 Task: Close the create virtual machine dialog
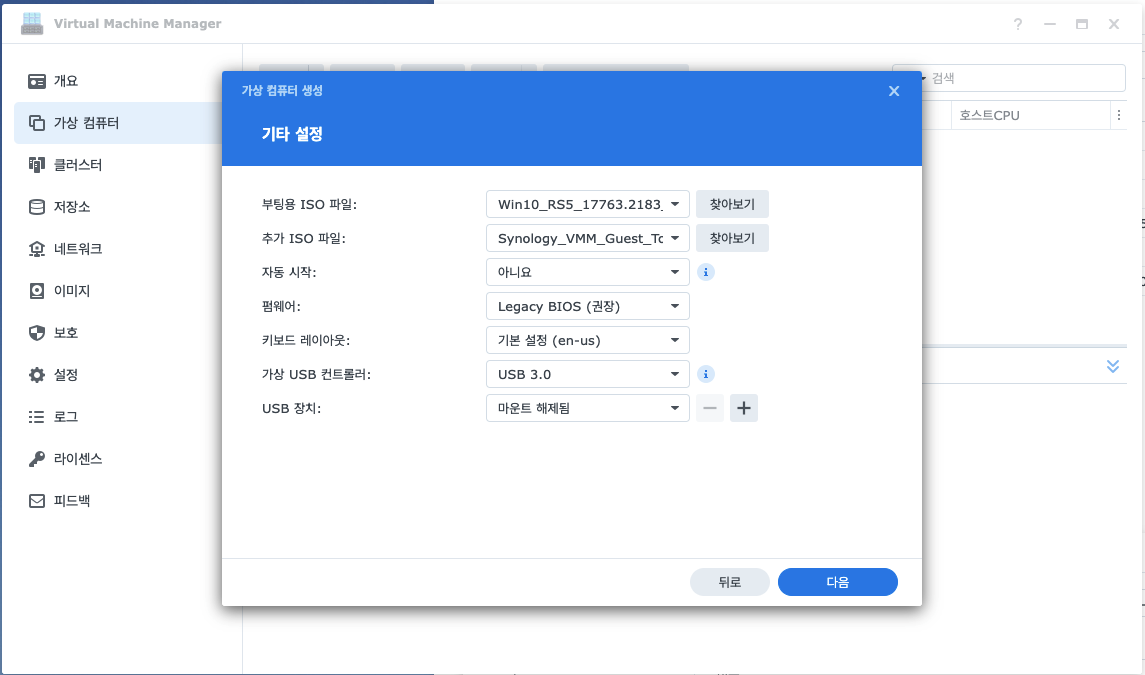click(x=894, y=91)
